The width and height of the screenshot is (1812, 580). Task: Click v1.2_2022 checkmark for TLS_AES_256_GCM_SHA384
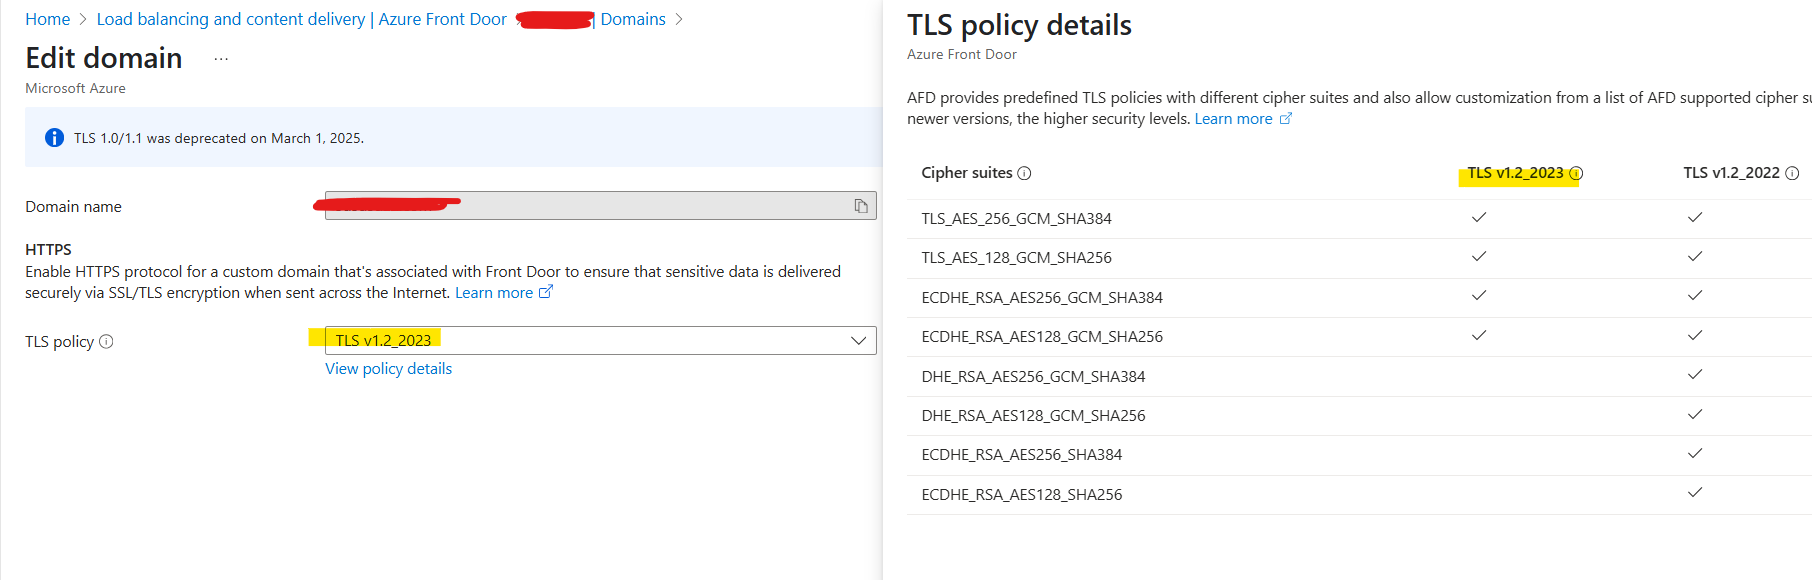pos(1695,217)
